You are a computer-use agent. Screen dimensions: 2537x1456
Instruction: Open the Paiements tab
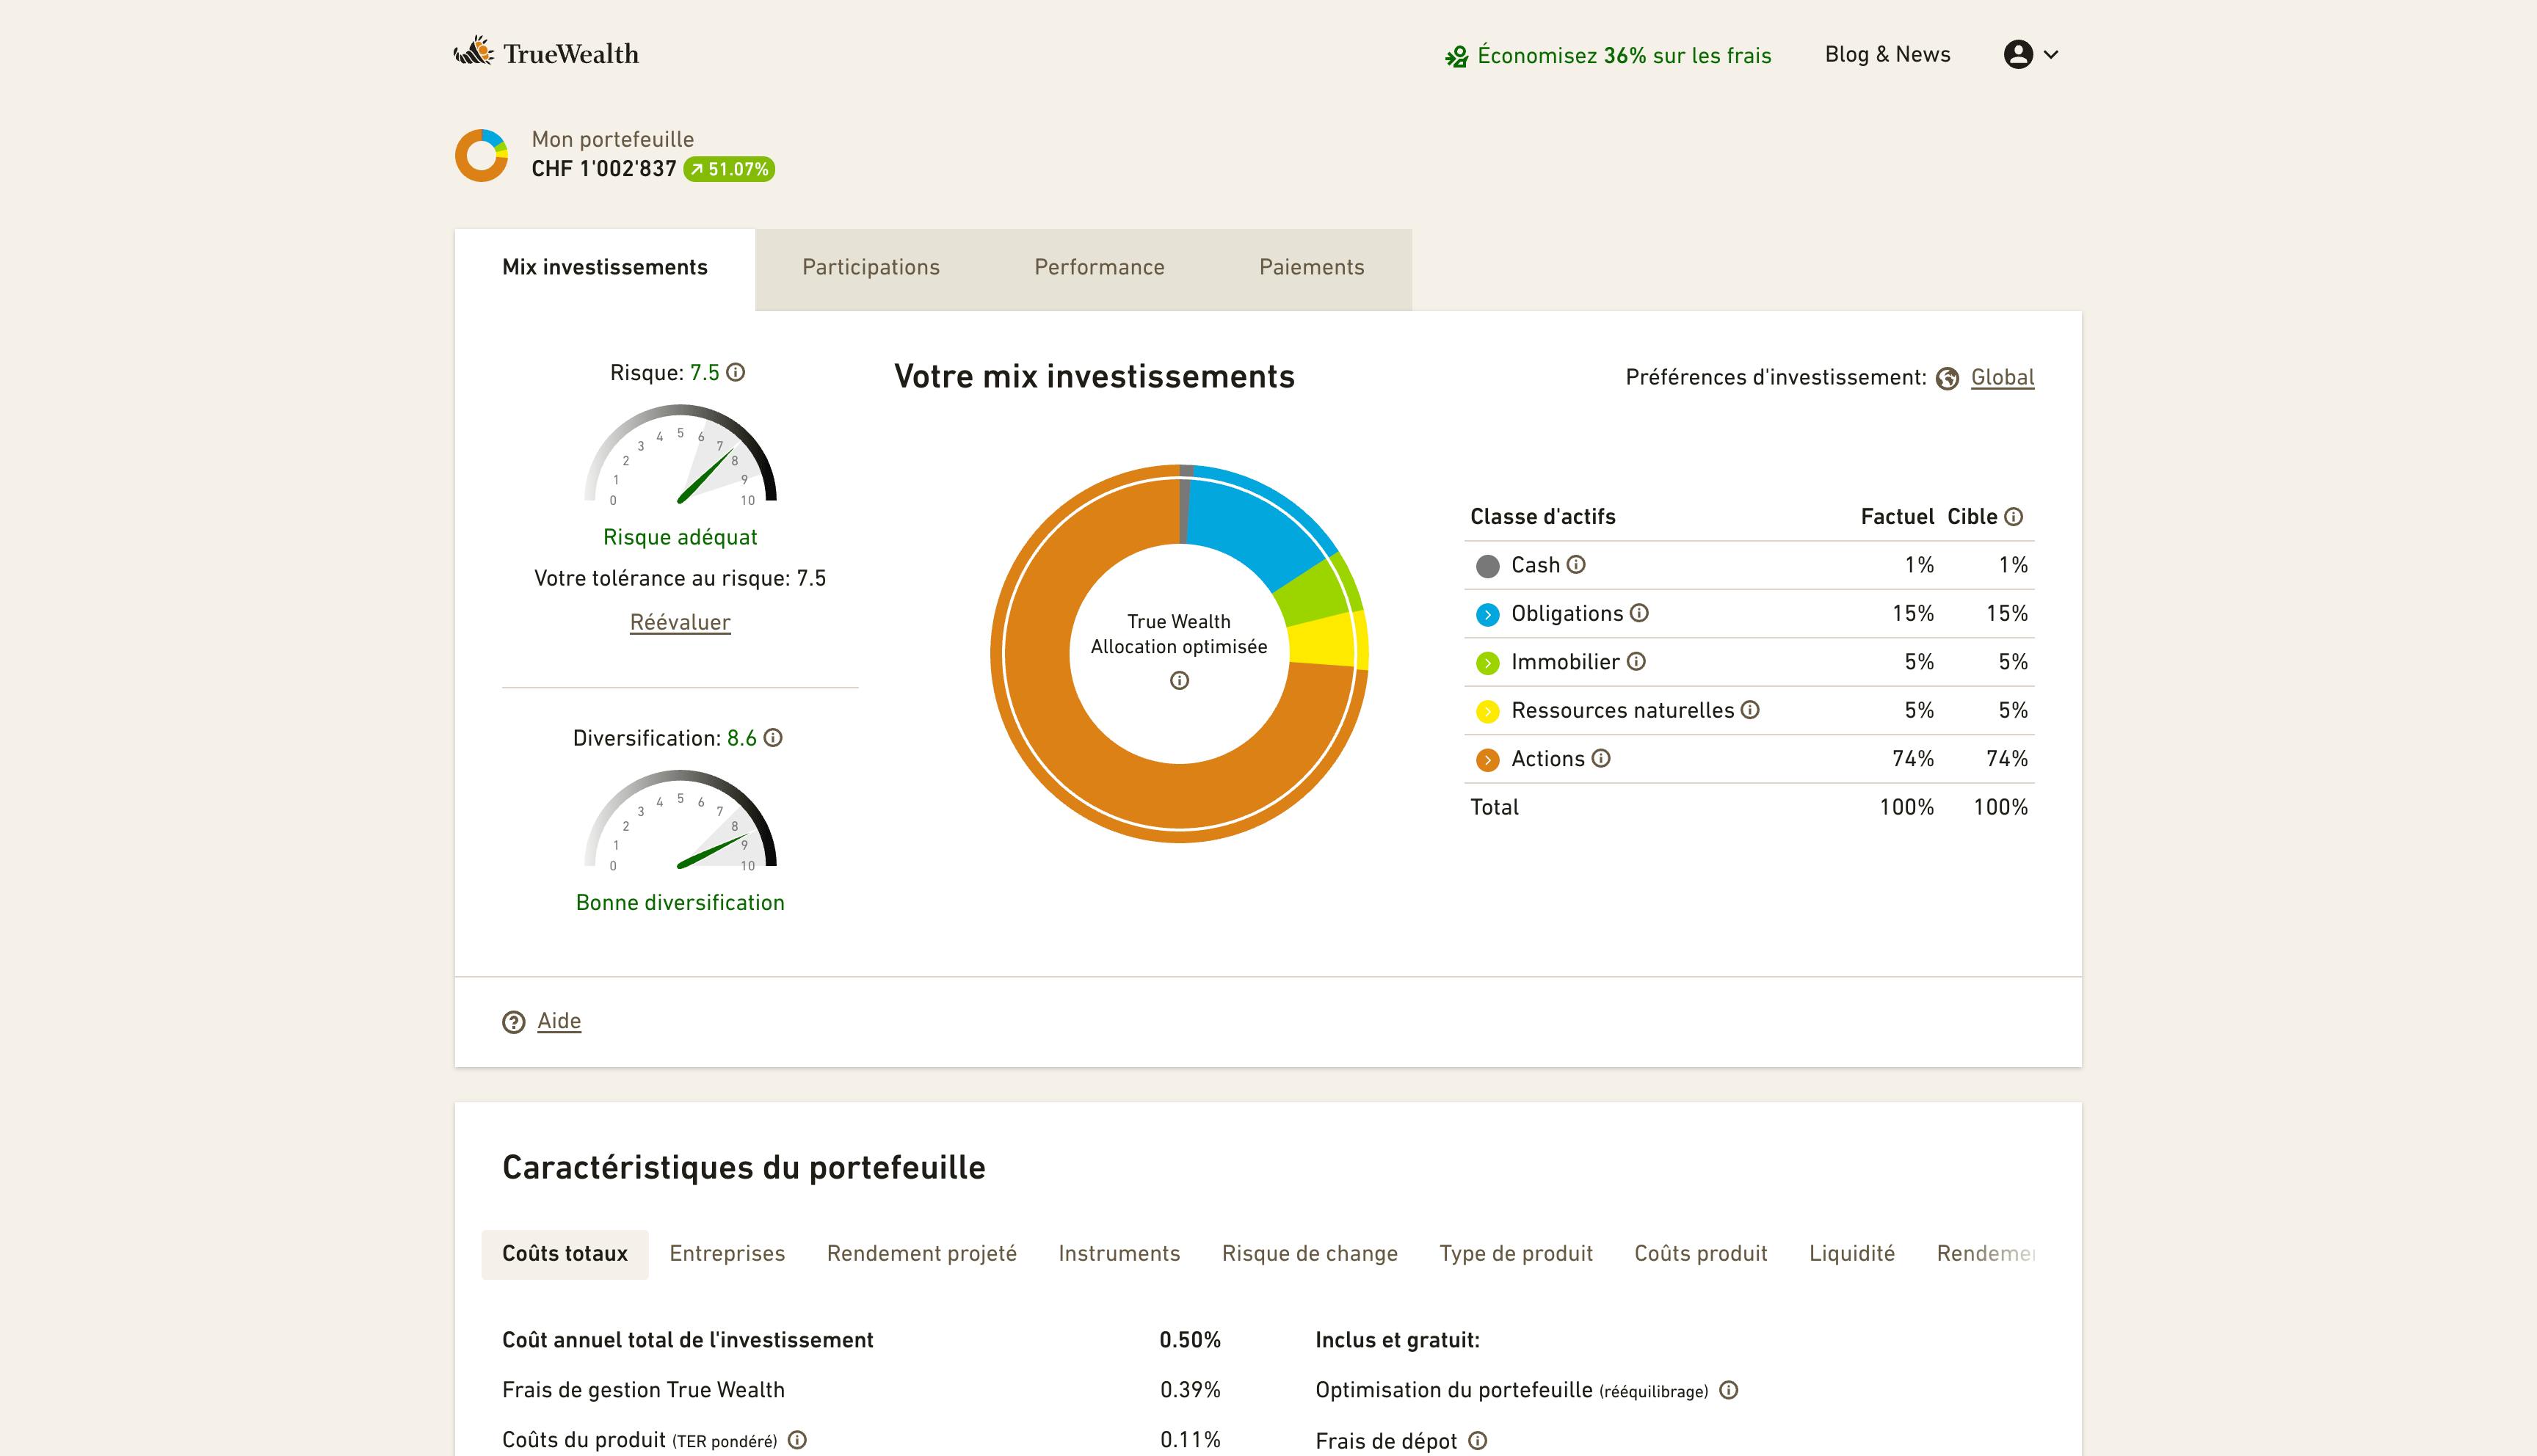(x=1311, y=267)
